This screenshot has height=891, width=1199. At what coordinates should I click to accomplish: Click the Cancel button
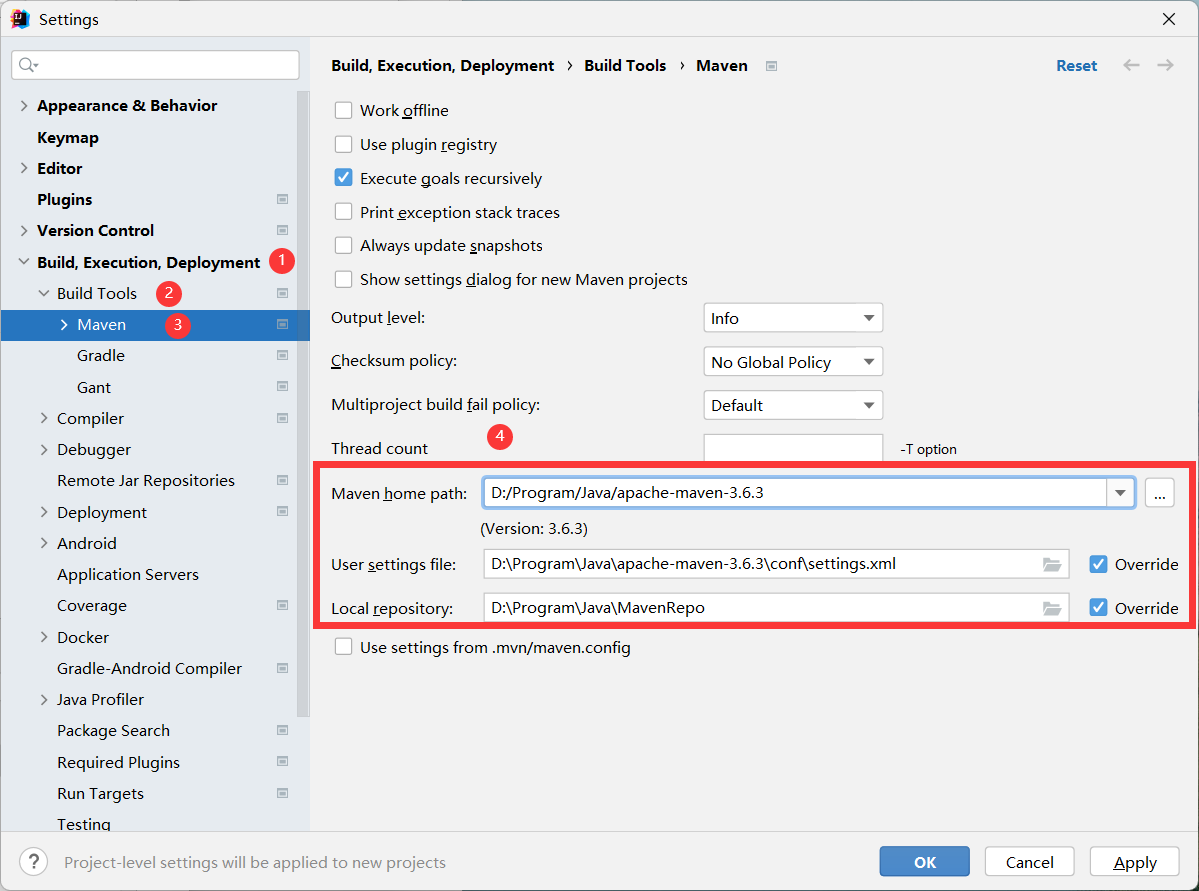click(1029, 862)
